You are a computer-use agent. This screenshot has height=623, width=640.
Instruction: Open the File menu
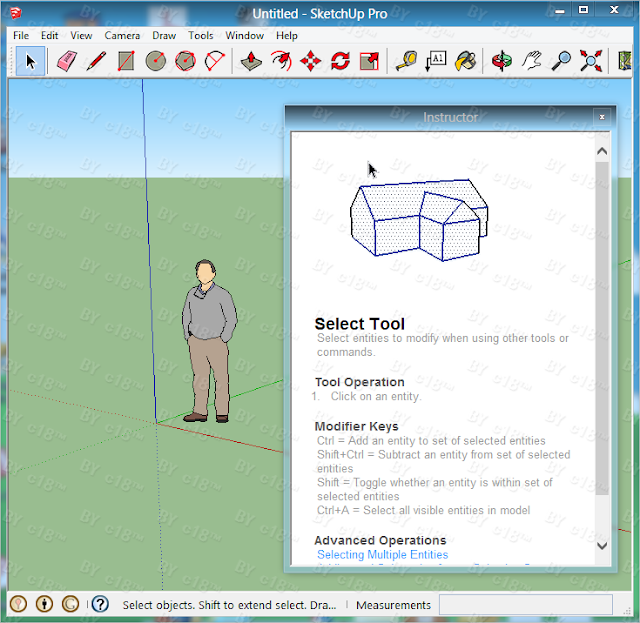click(21, 36)
